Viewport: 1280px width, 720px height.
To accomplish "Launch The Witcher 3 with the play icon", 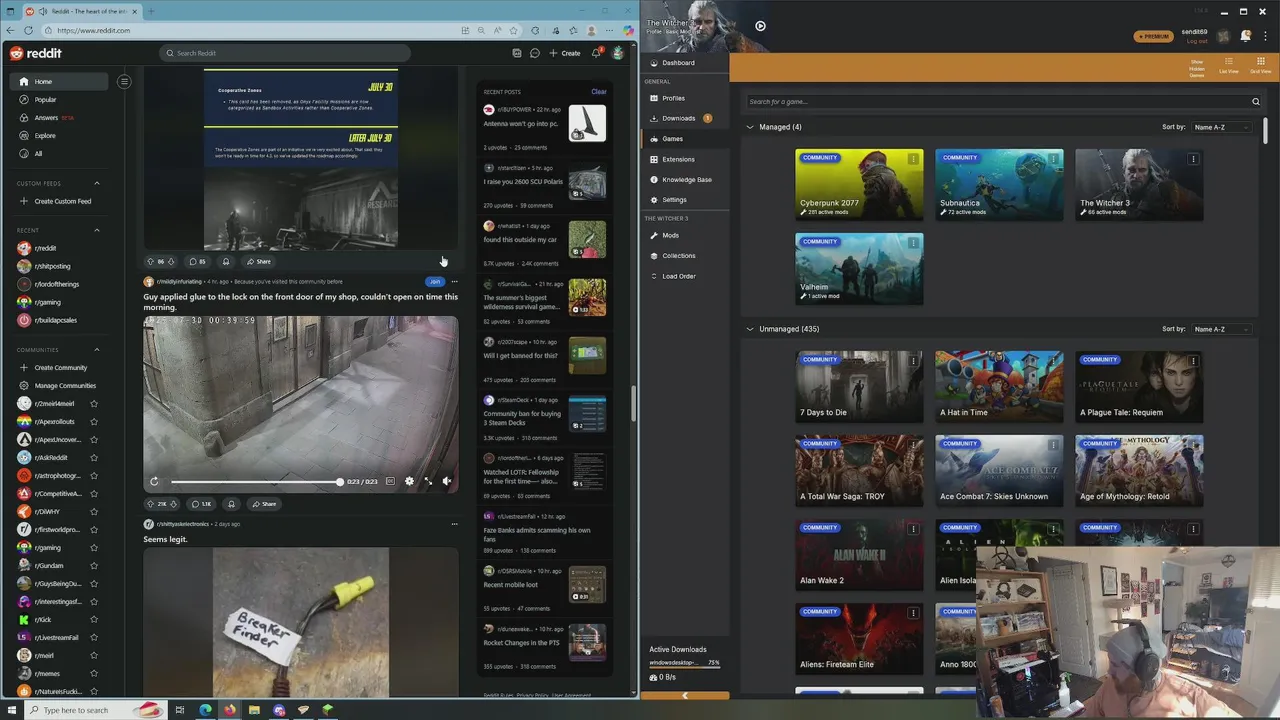I will point(760,26).
